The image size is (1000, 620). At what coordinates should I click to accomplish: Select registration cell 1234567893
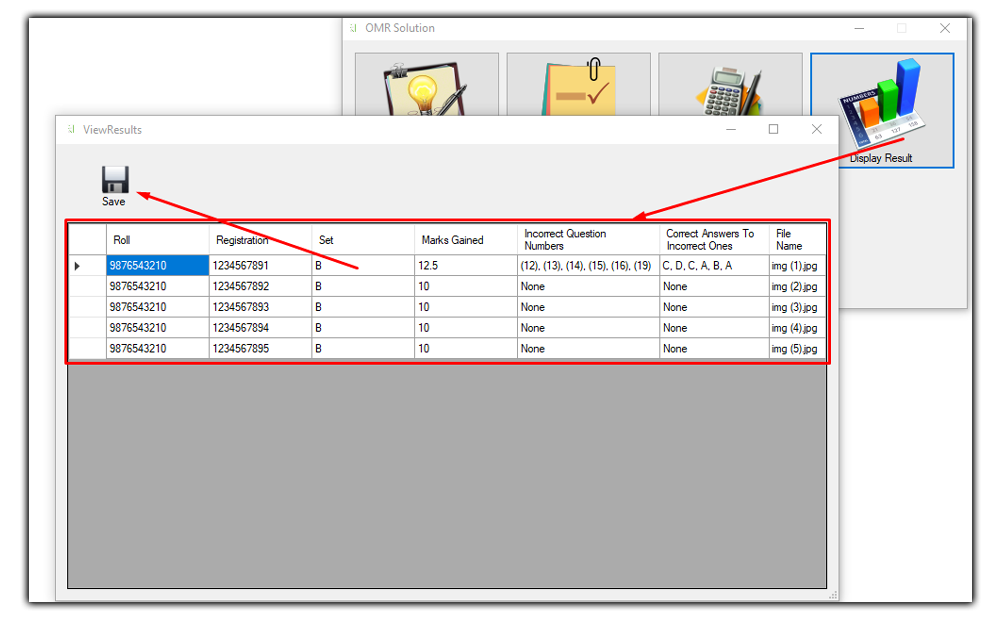click(260, 307)
